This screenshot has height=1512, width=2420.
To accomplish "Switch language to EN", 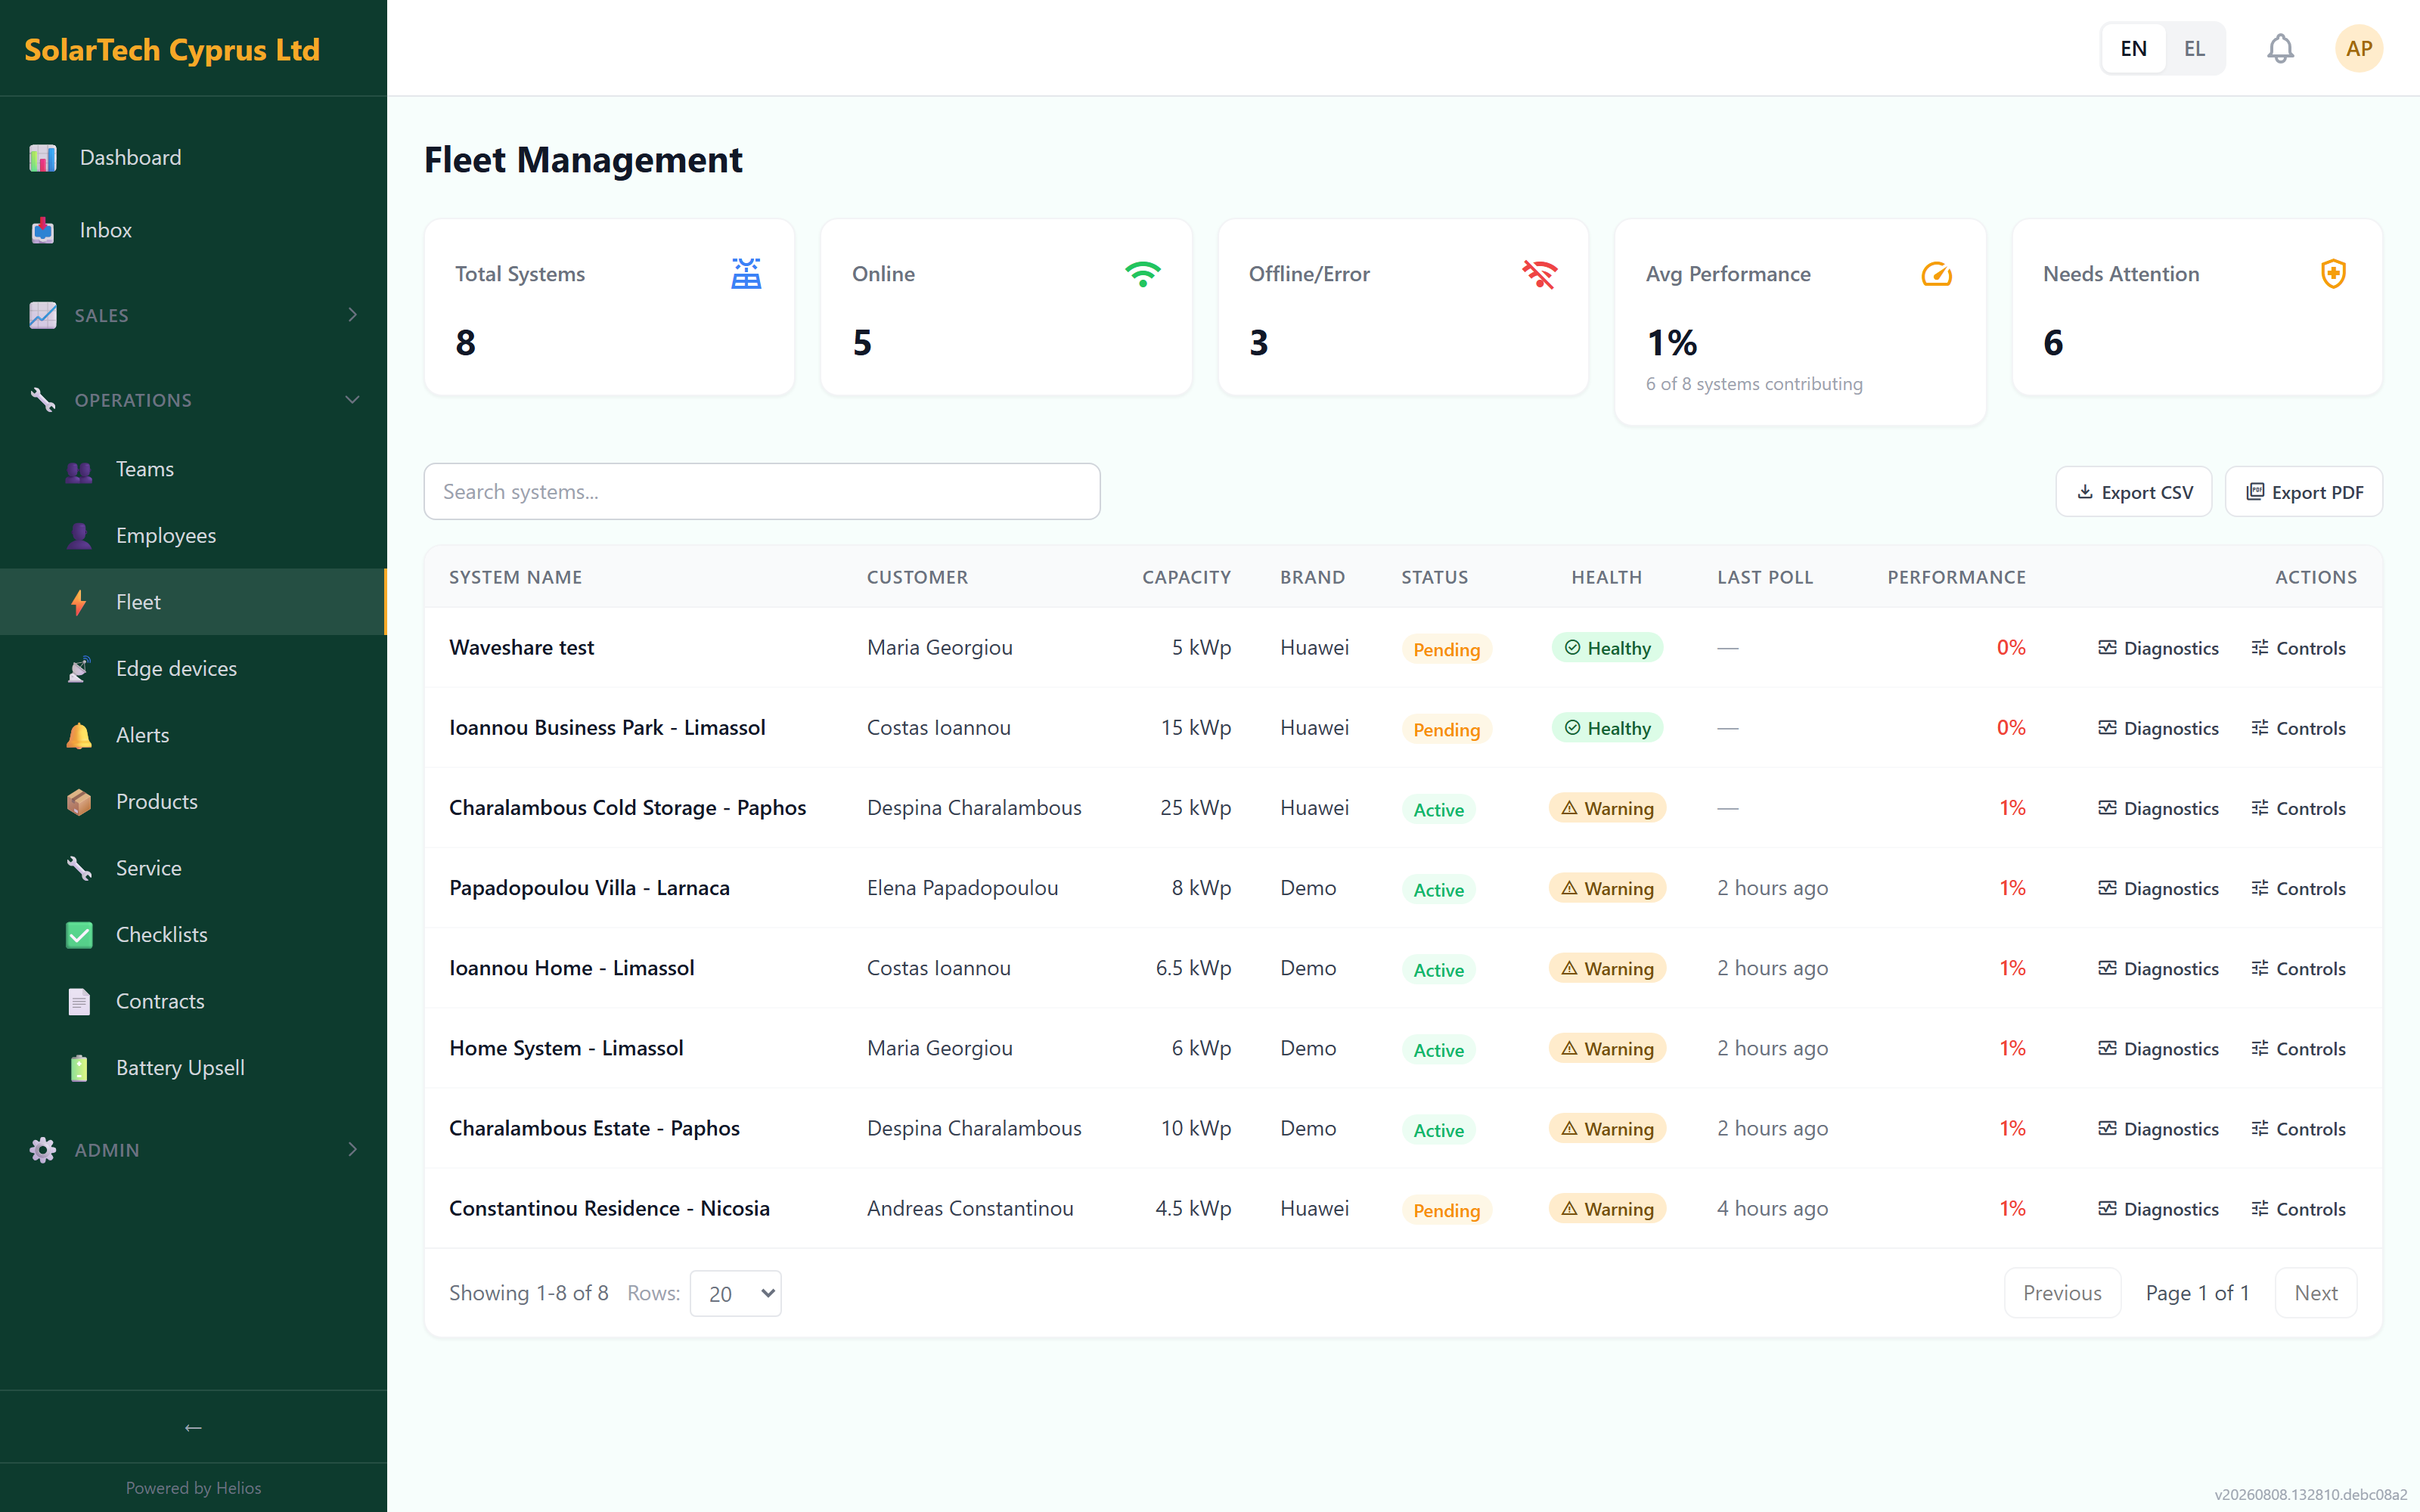I will (x=2133, y=48).
